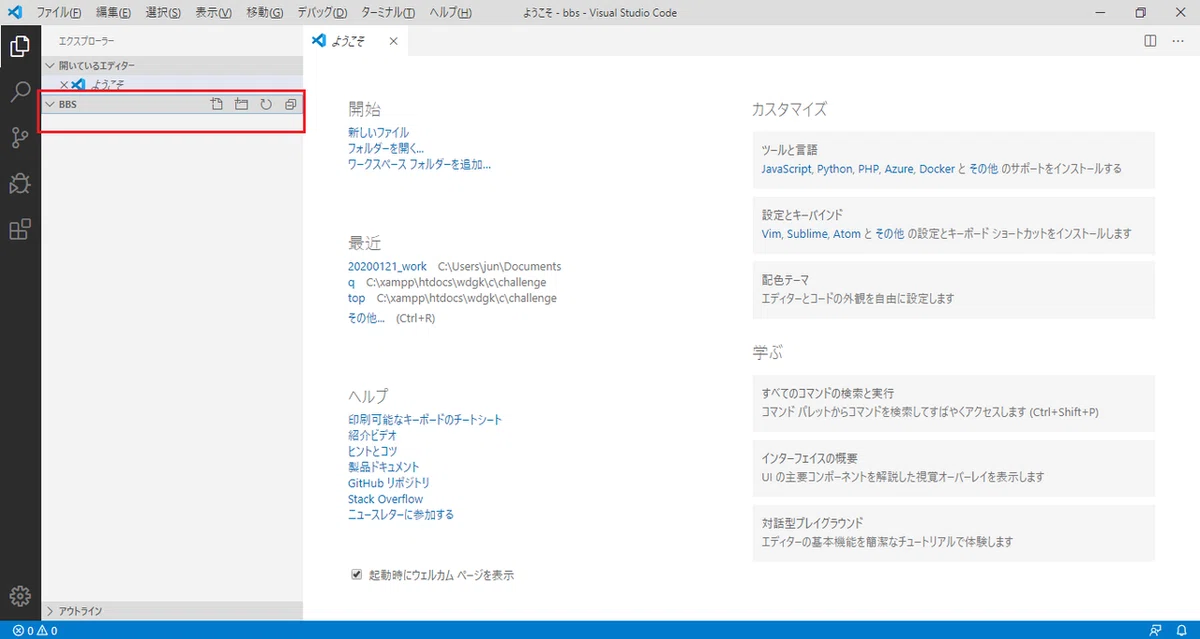Viewport: 1200px width, 639px height.
Task: Open the 編集(E) menu
Action: point(114,13)
